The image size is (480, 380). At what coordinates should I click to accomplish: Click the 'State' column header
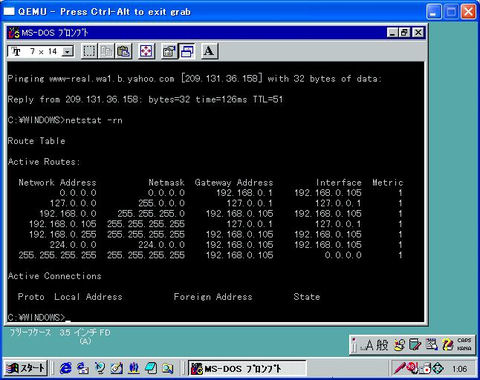point(307,297)
